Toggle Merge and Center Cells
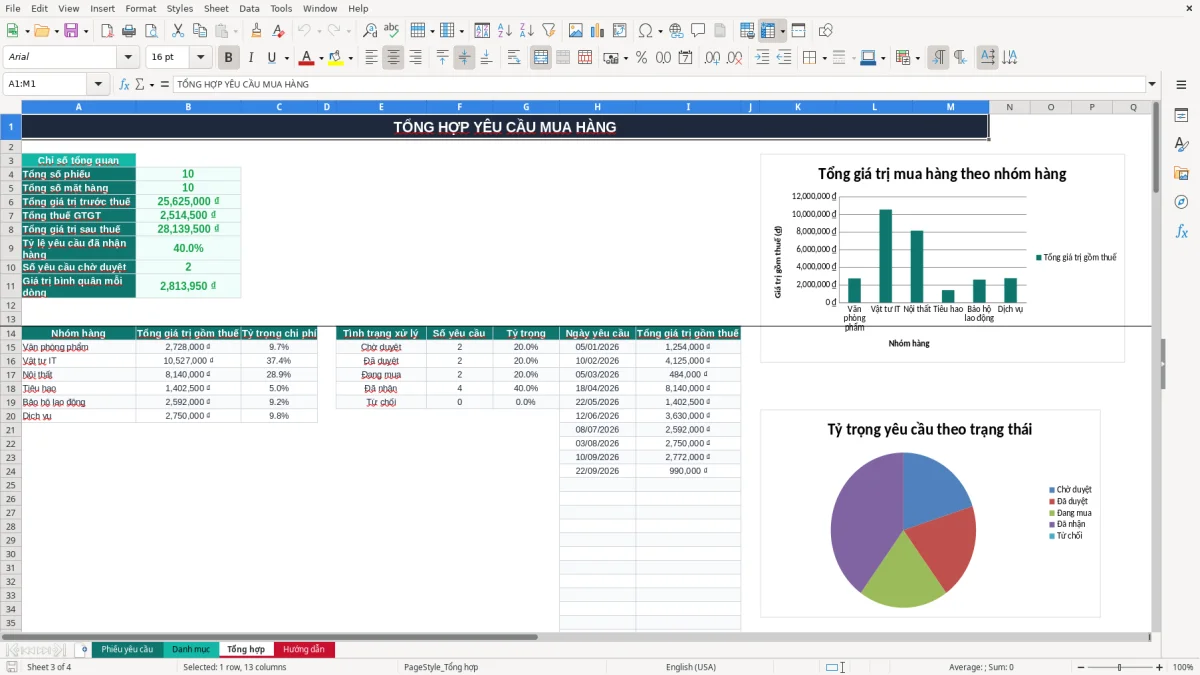Image resolution: width=1200 pixels, height=675 pixels. click(x=541, y=58)
